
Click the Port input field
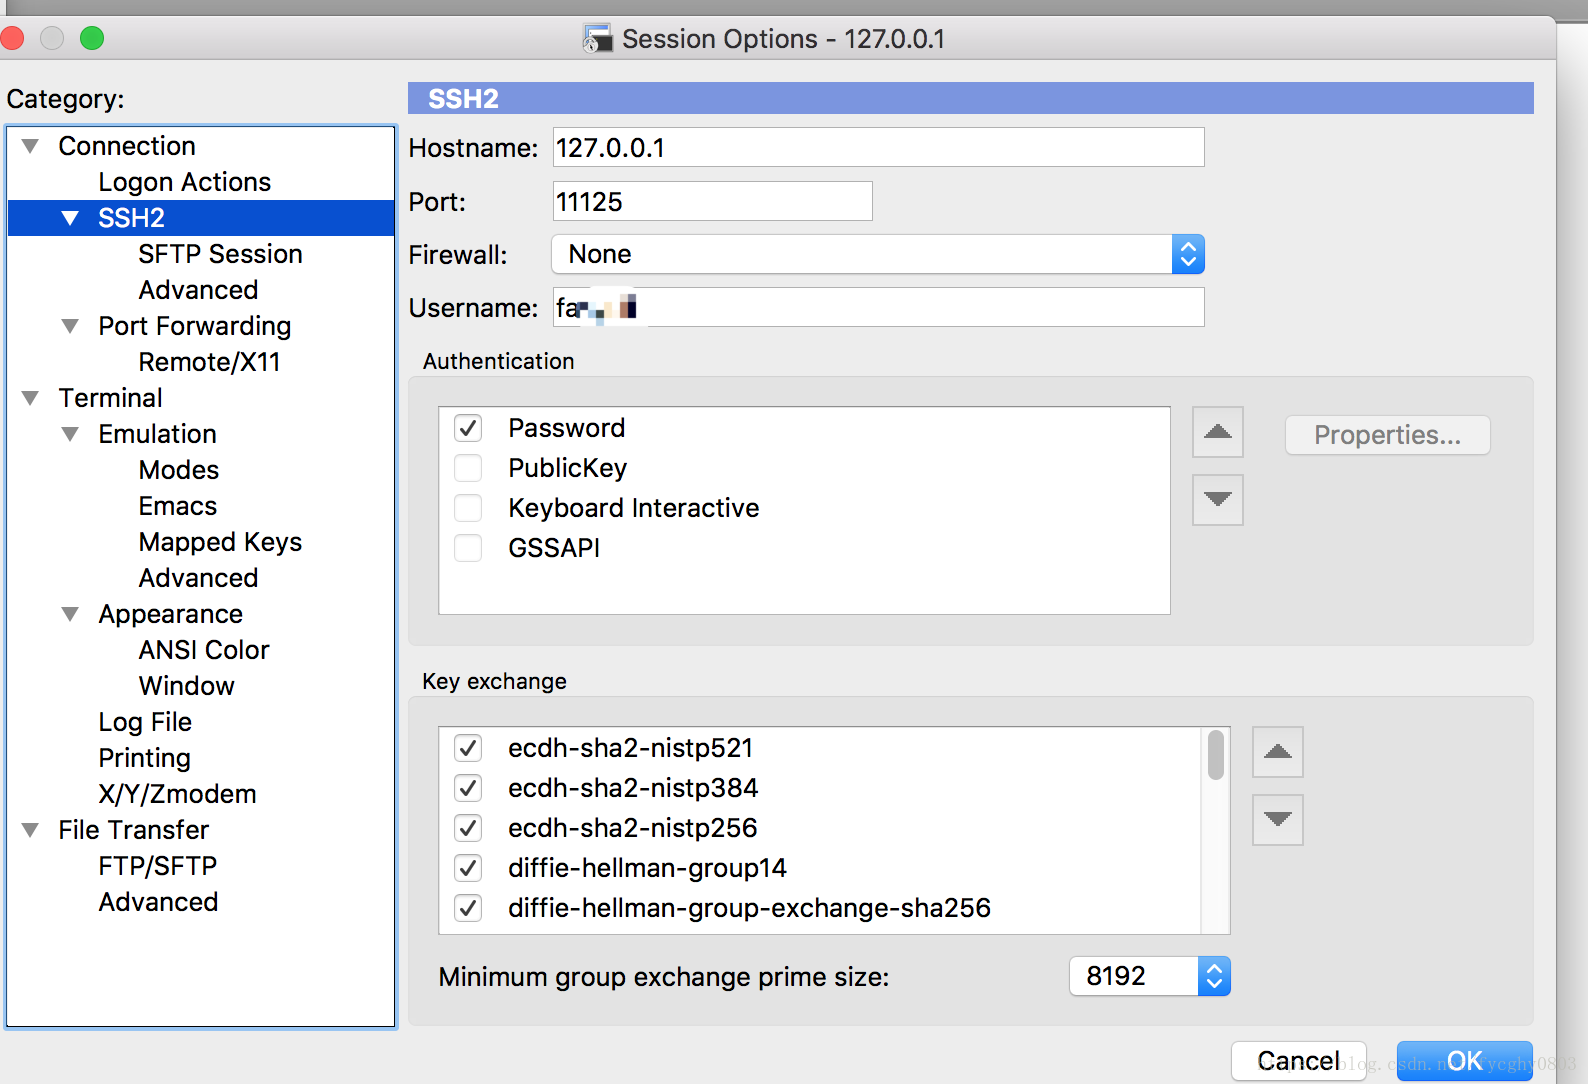[712, 201]
